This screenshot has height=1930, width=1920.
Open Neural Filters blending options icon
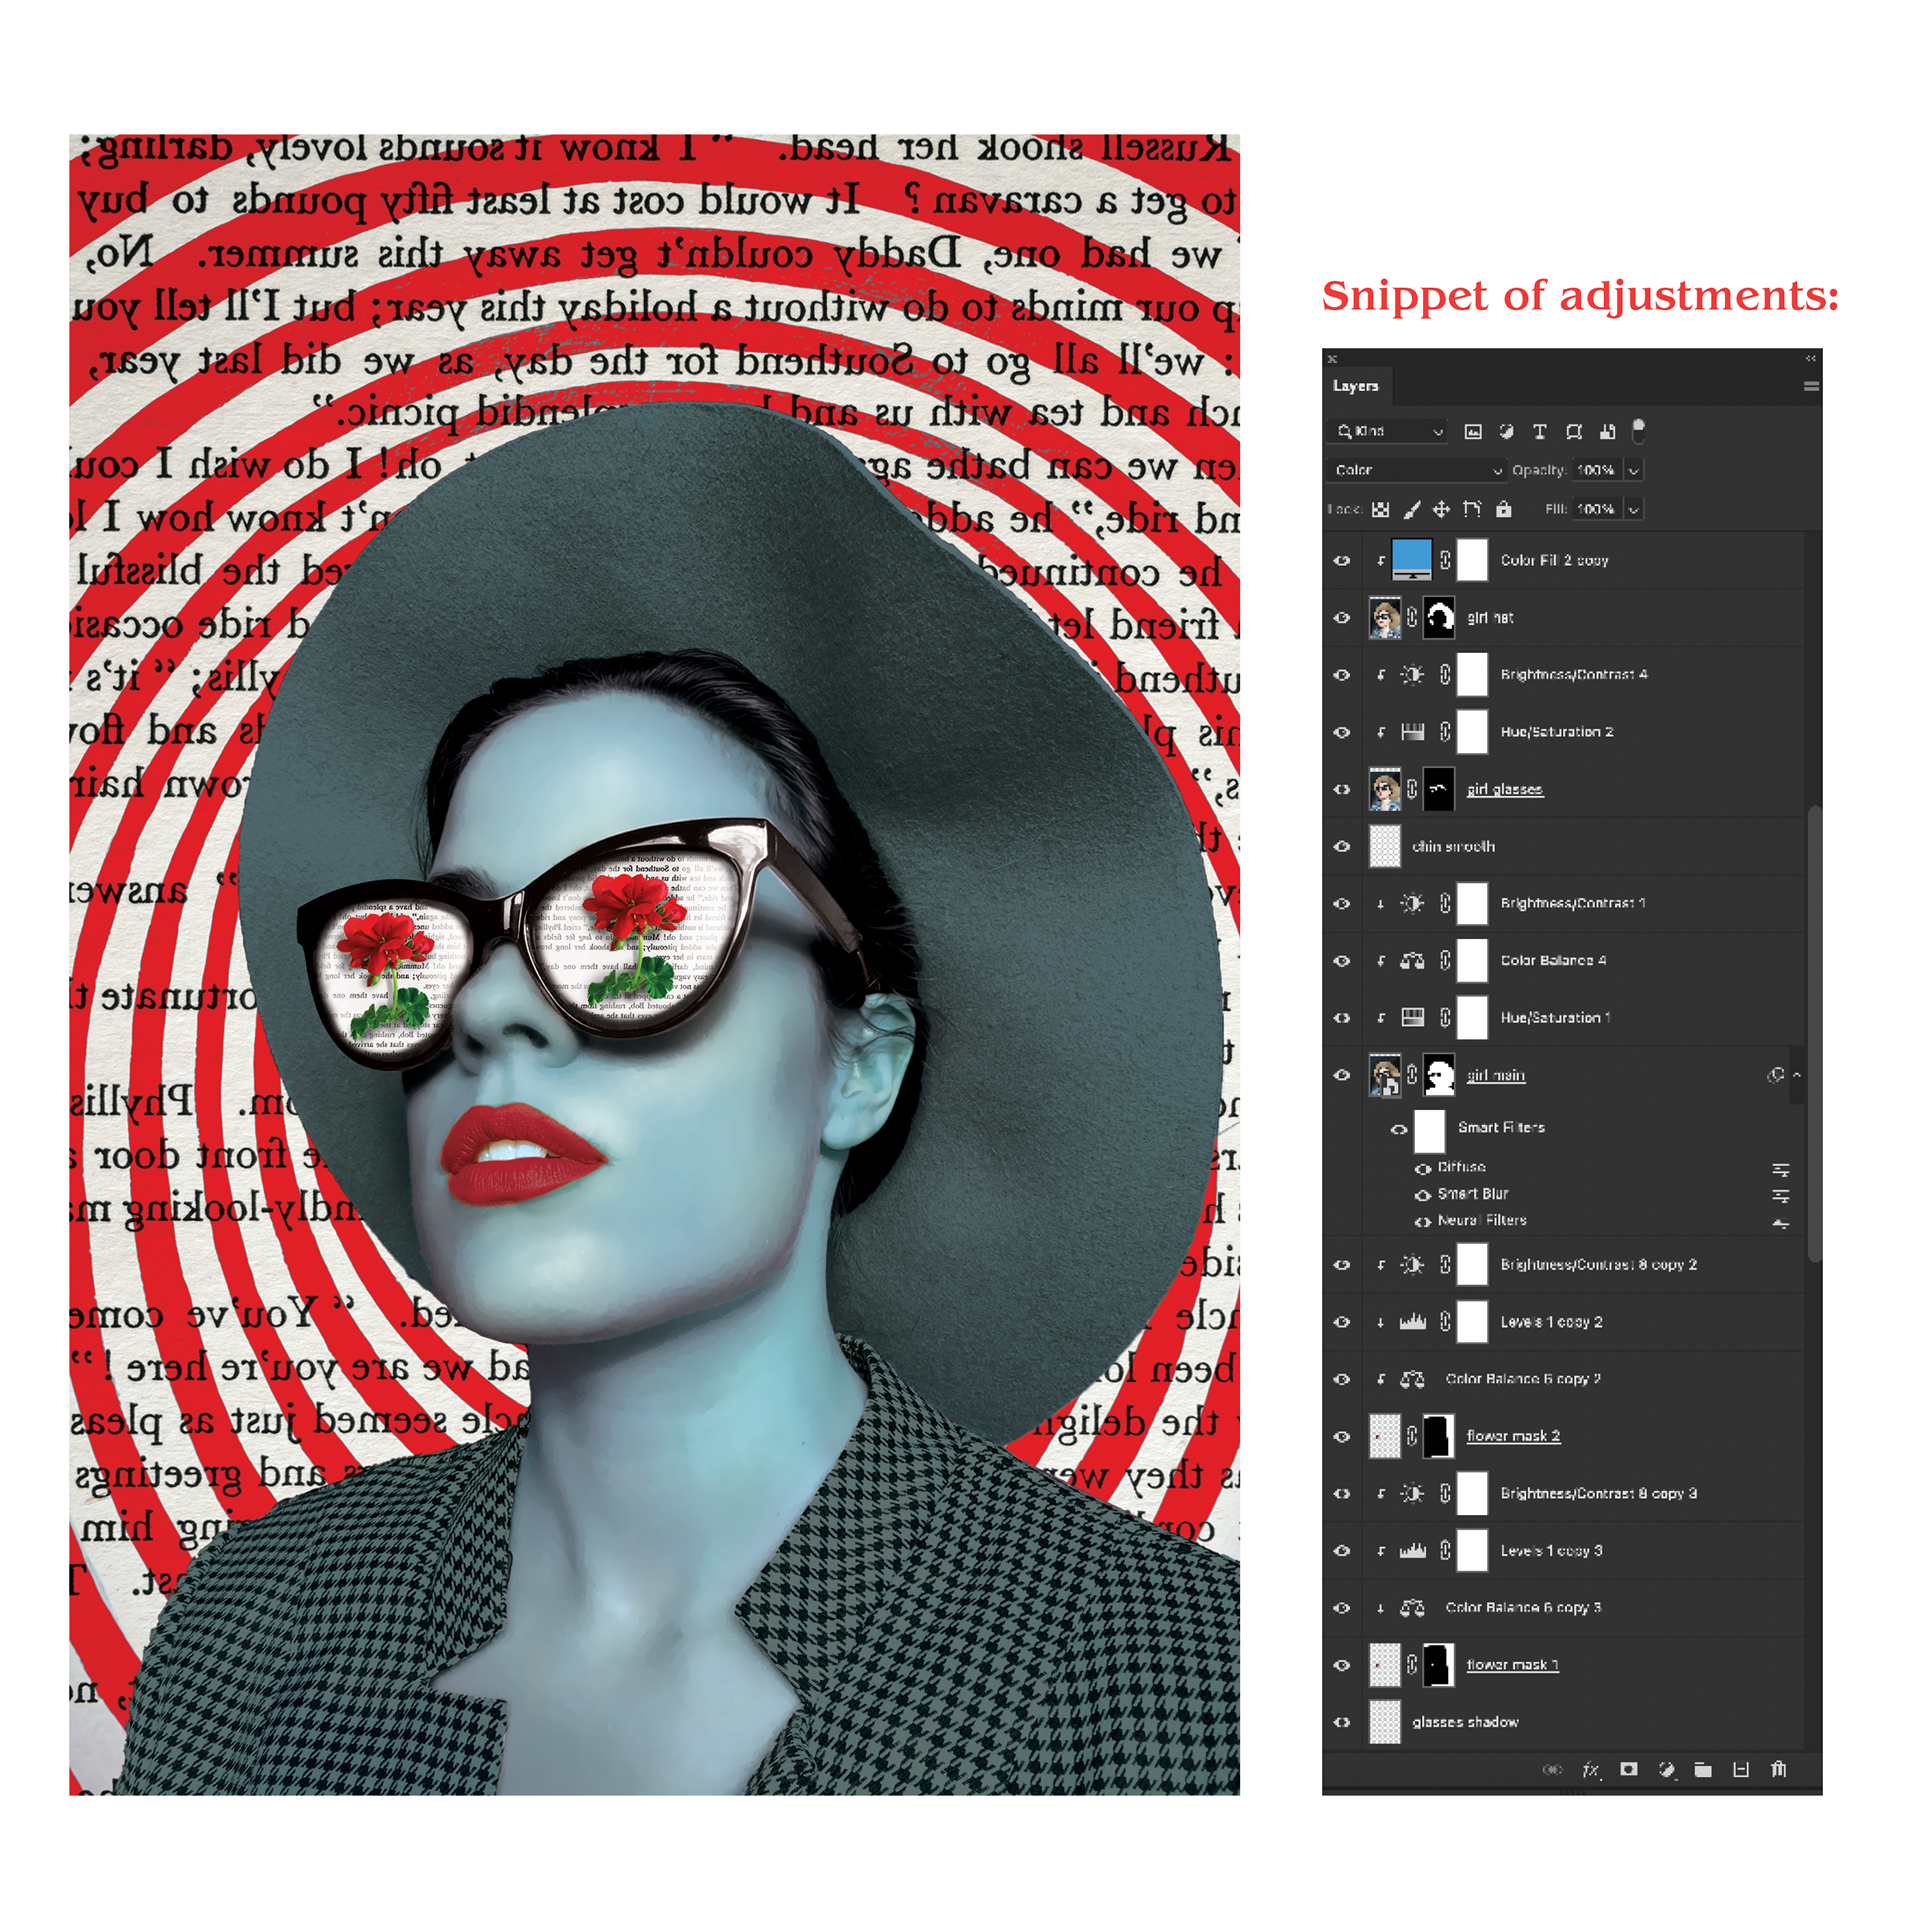[1780, 1222]
